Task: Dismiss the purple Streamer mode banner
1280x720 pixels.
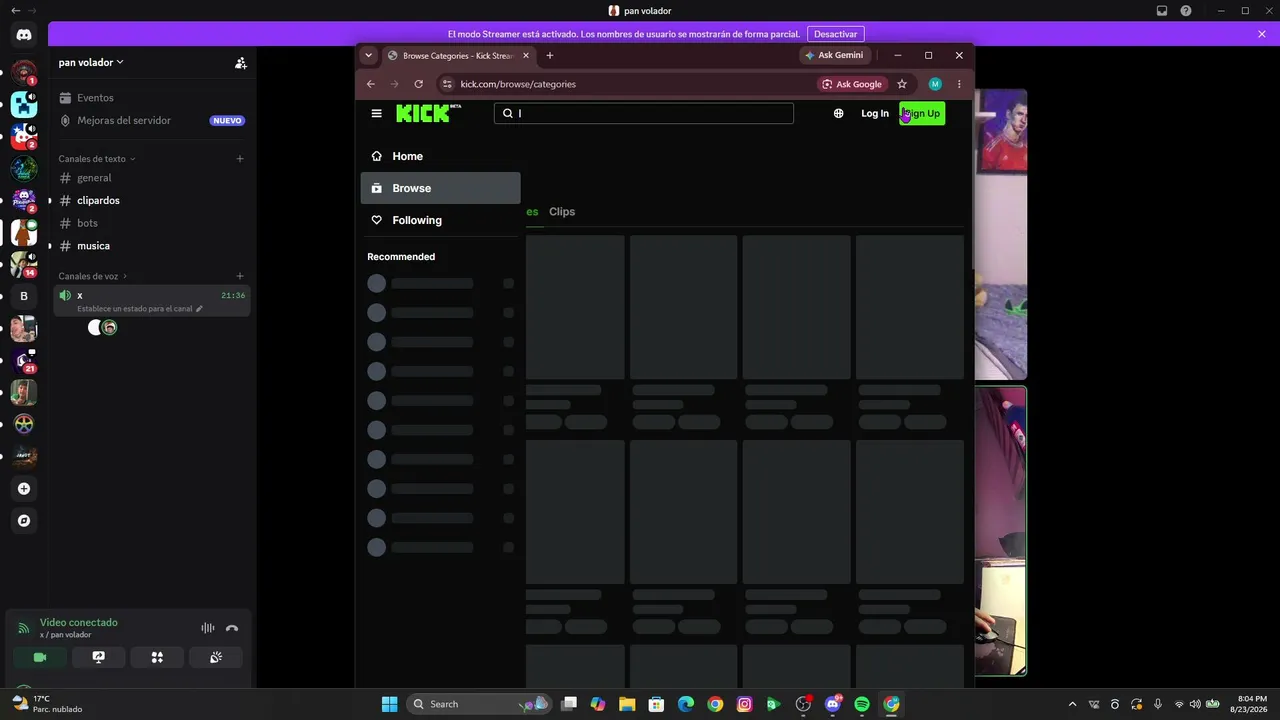Action: click(1262, 34)
